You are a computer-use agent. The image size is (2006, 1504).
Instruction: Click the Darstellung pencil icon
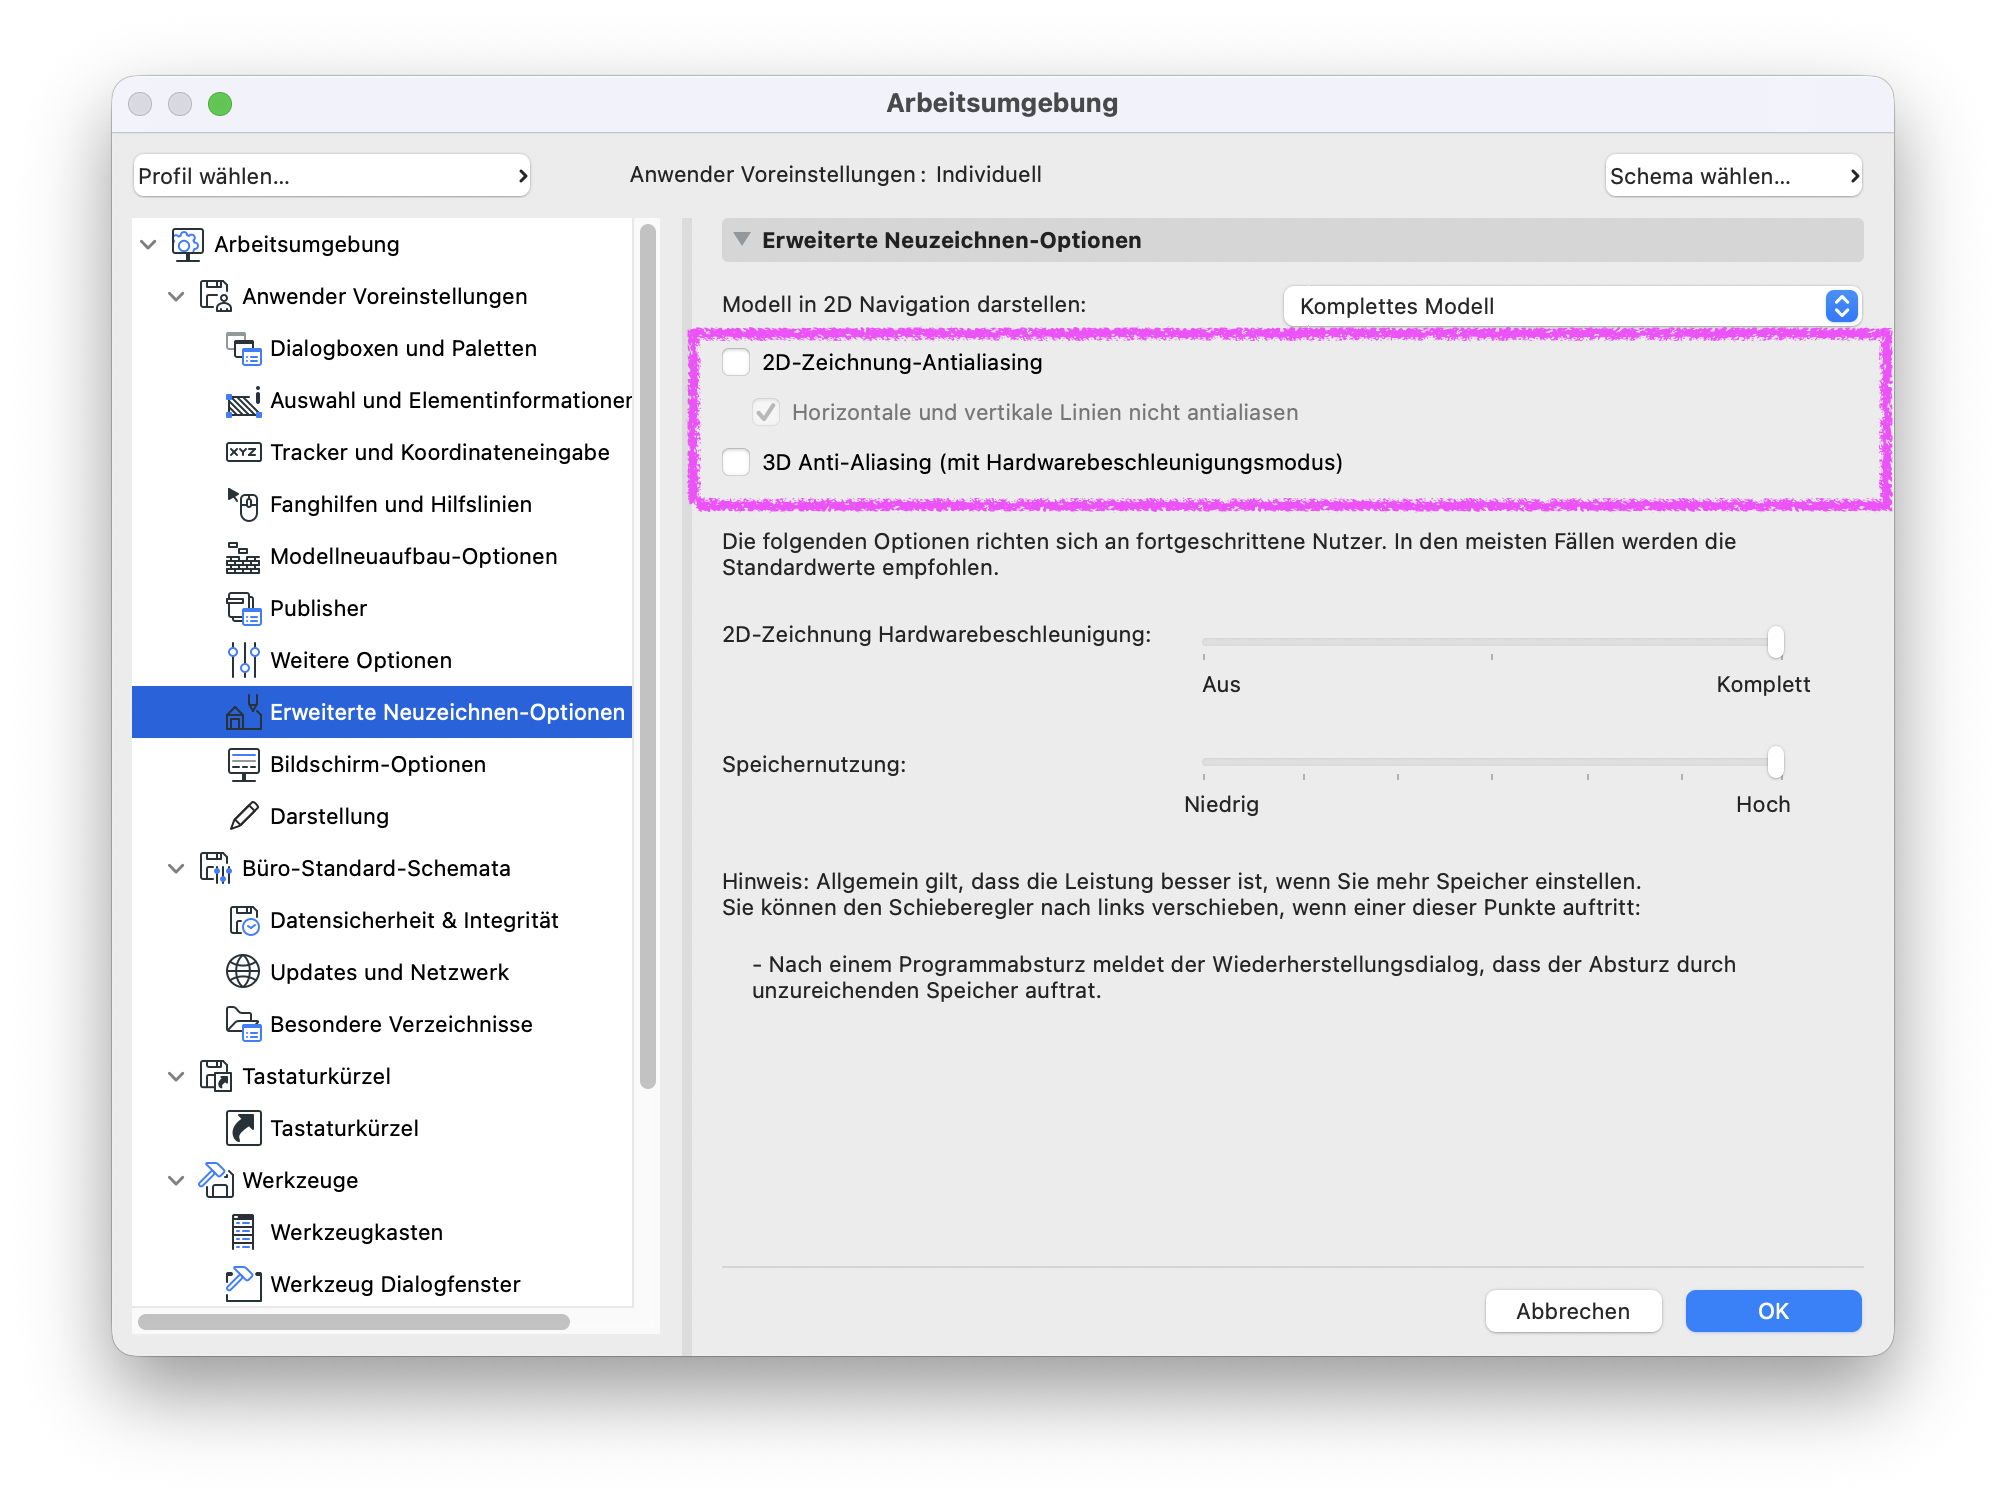coord(243,816)
